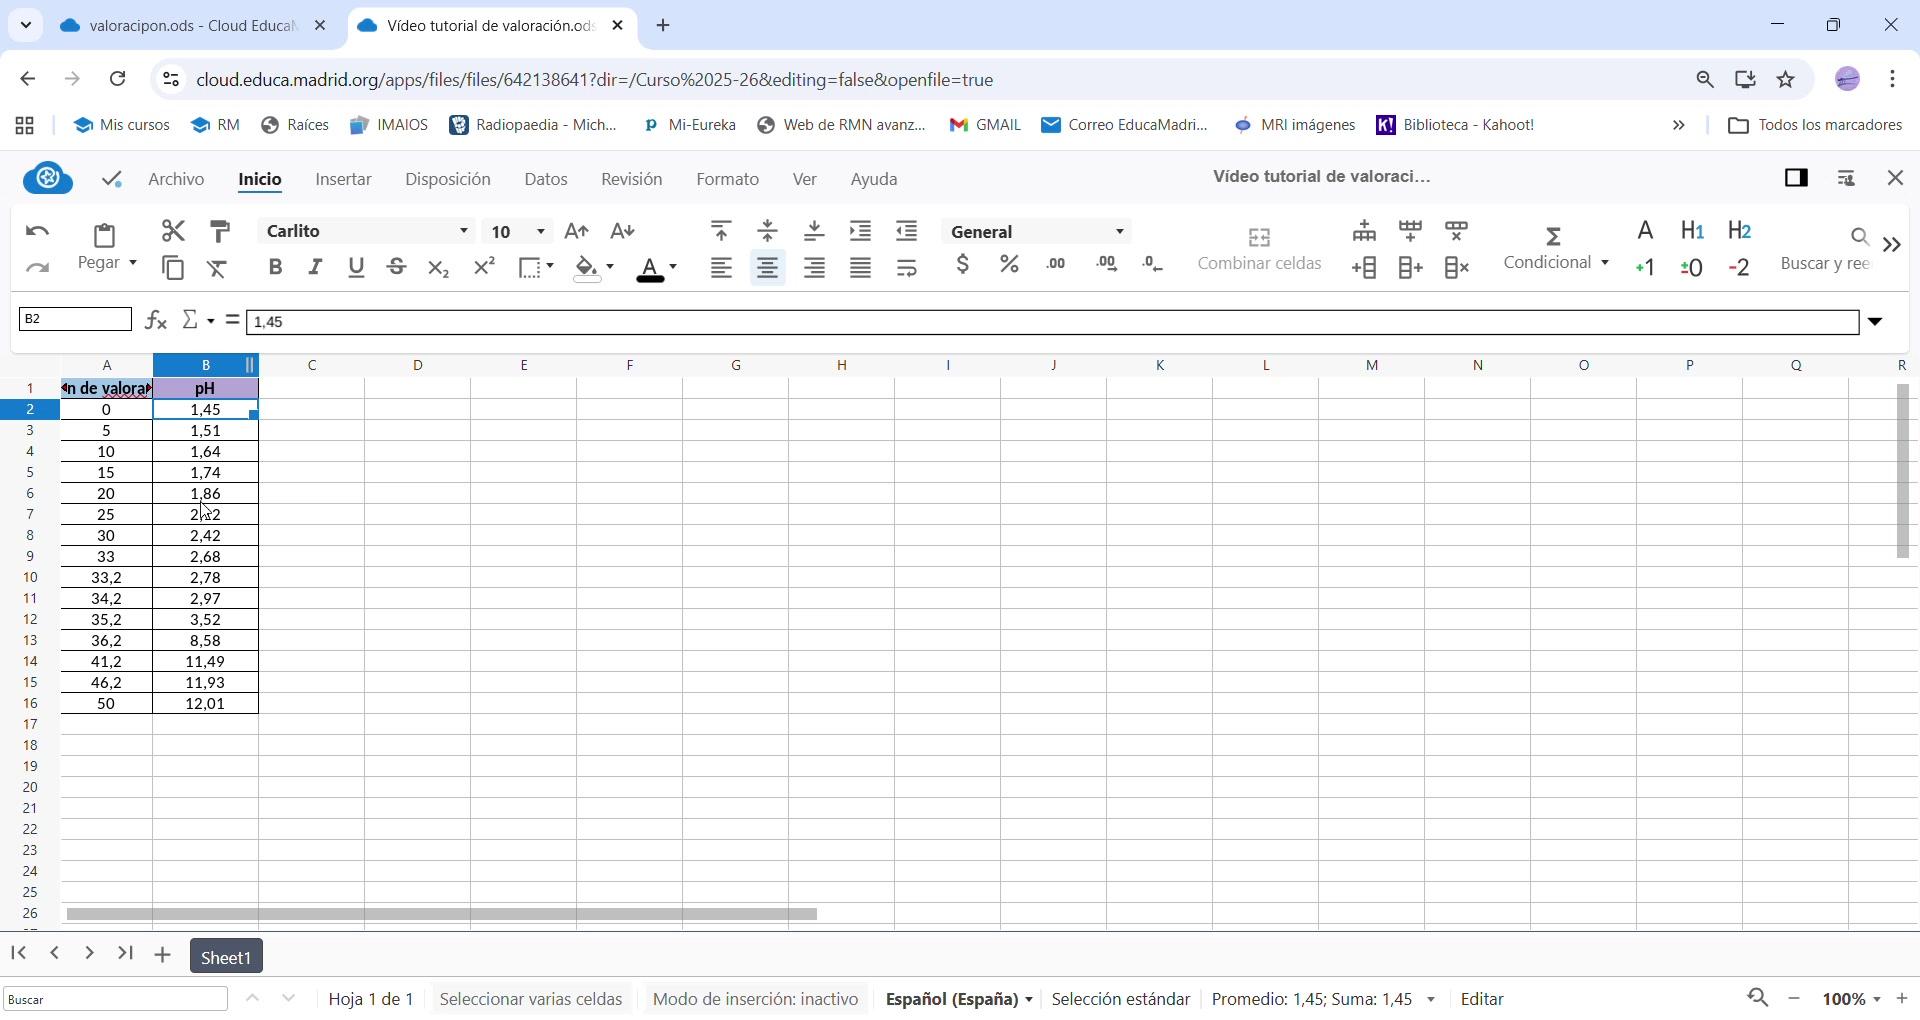Switch to the Datos tab
1920x1020 pixels.
(547, 181)
